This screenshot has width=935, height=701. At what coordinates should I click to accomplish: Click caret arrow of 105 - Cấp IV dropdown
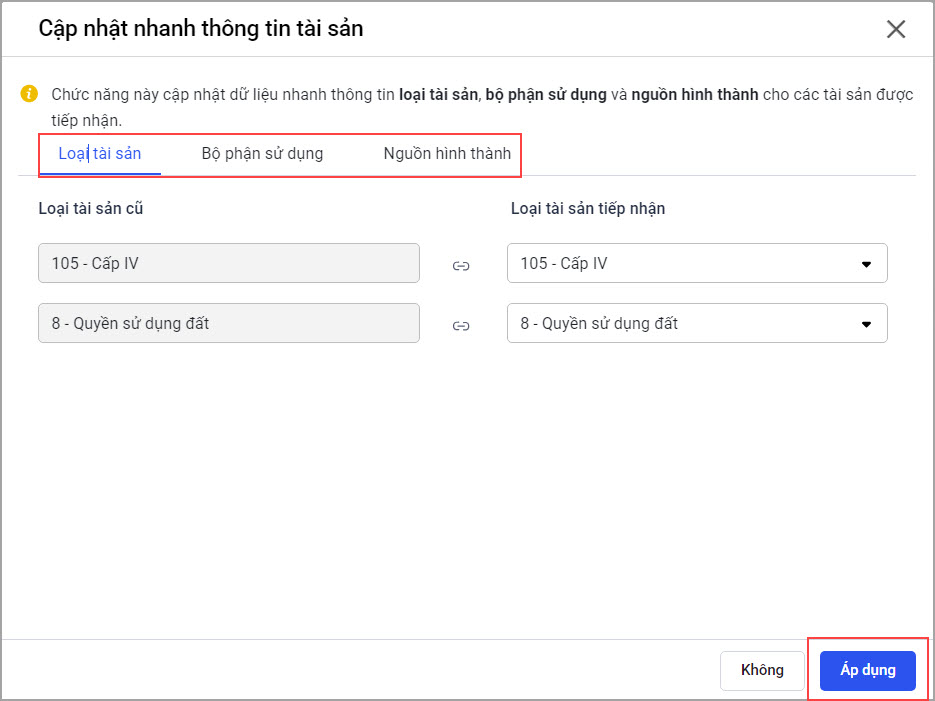point(866,264)
